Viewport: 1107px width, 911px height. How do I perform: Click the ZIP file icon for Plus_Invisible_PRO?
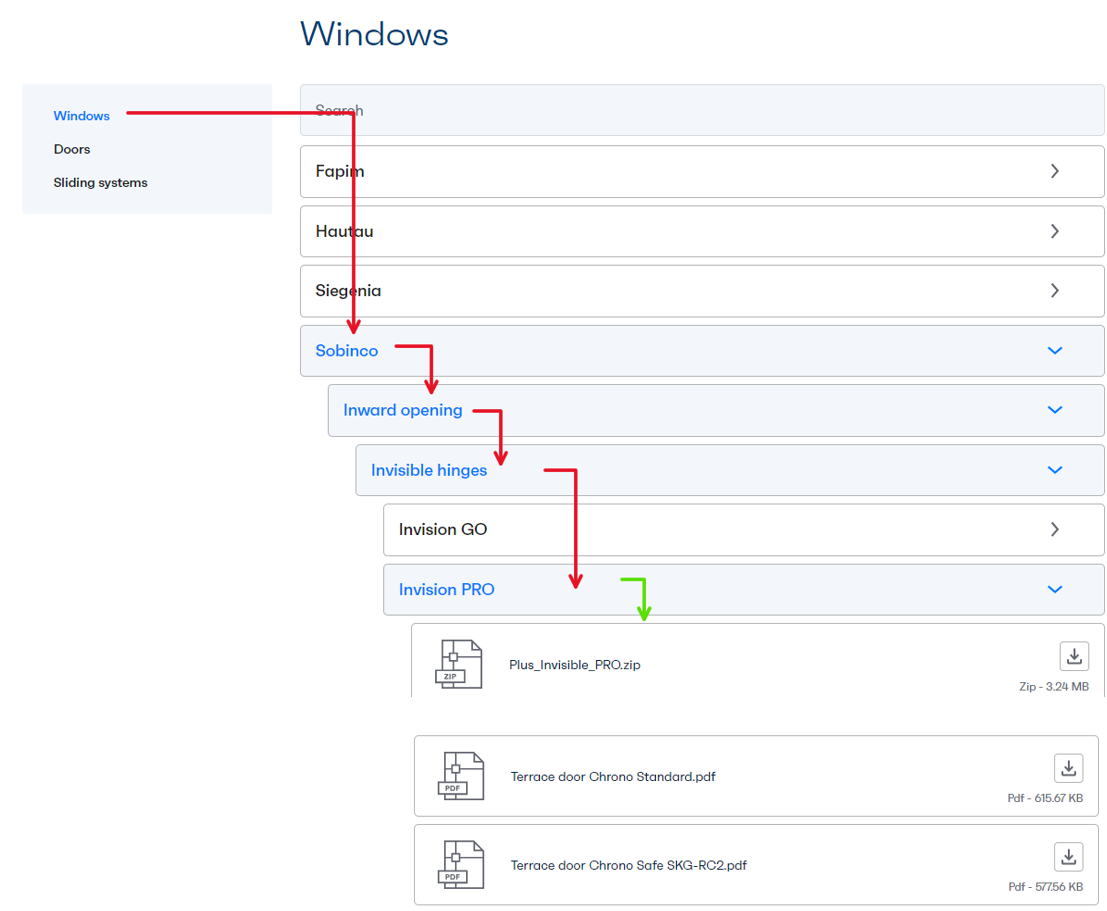459,664
